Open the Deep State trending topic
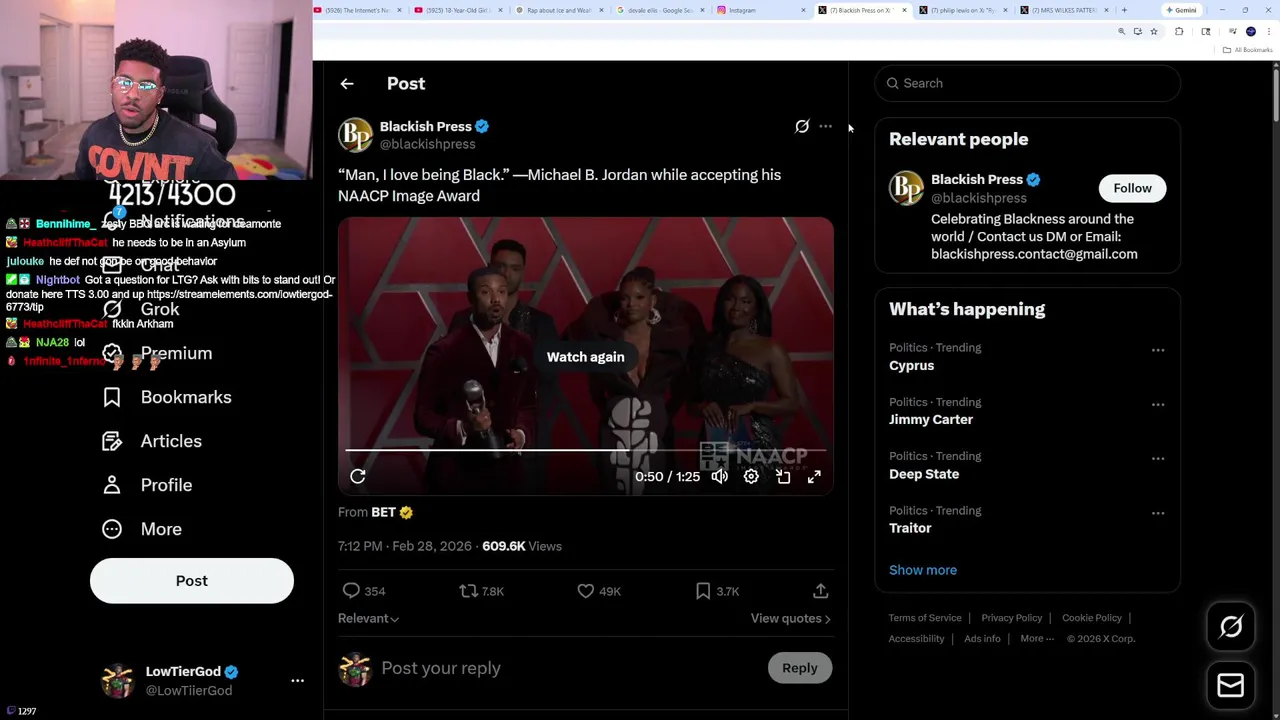Screen dimensions: 1280x720 [x=923, y=474]
